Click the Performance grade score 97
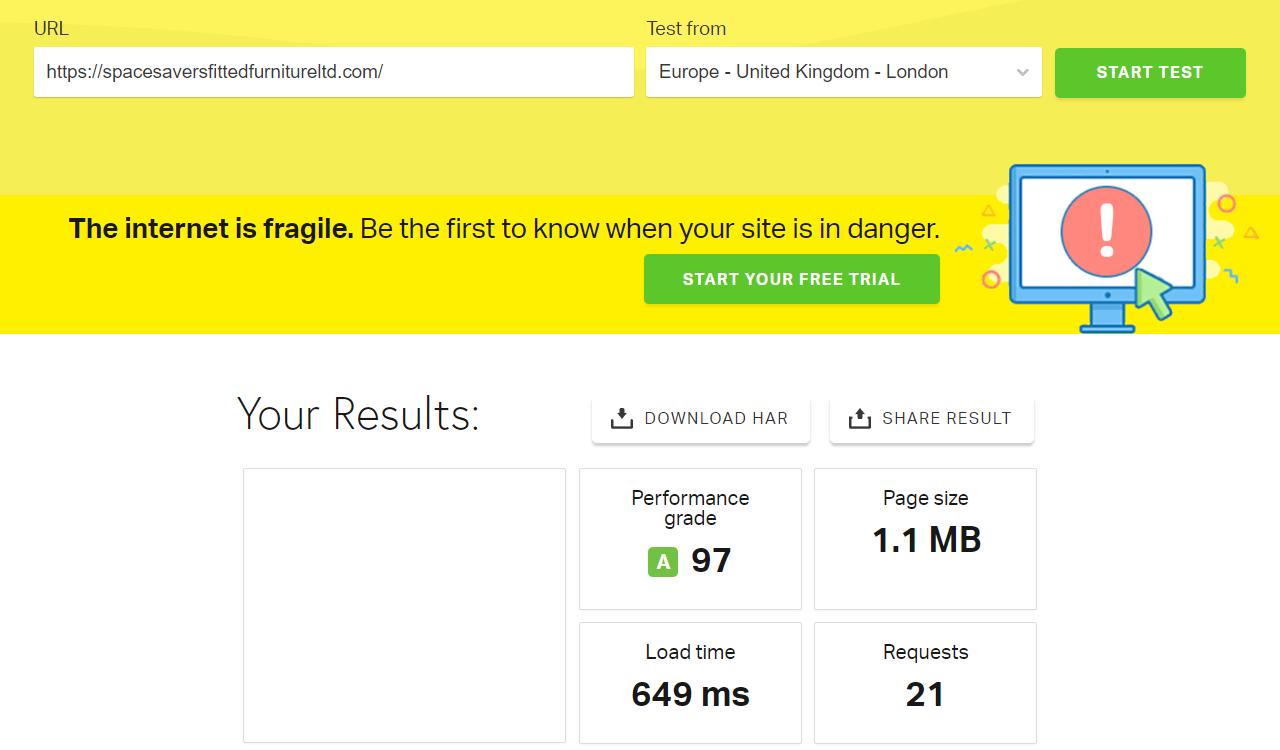 click(711, 560)
